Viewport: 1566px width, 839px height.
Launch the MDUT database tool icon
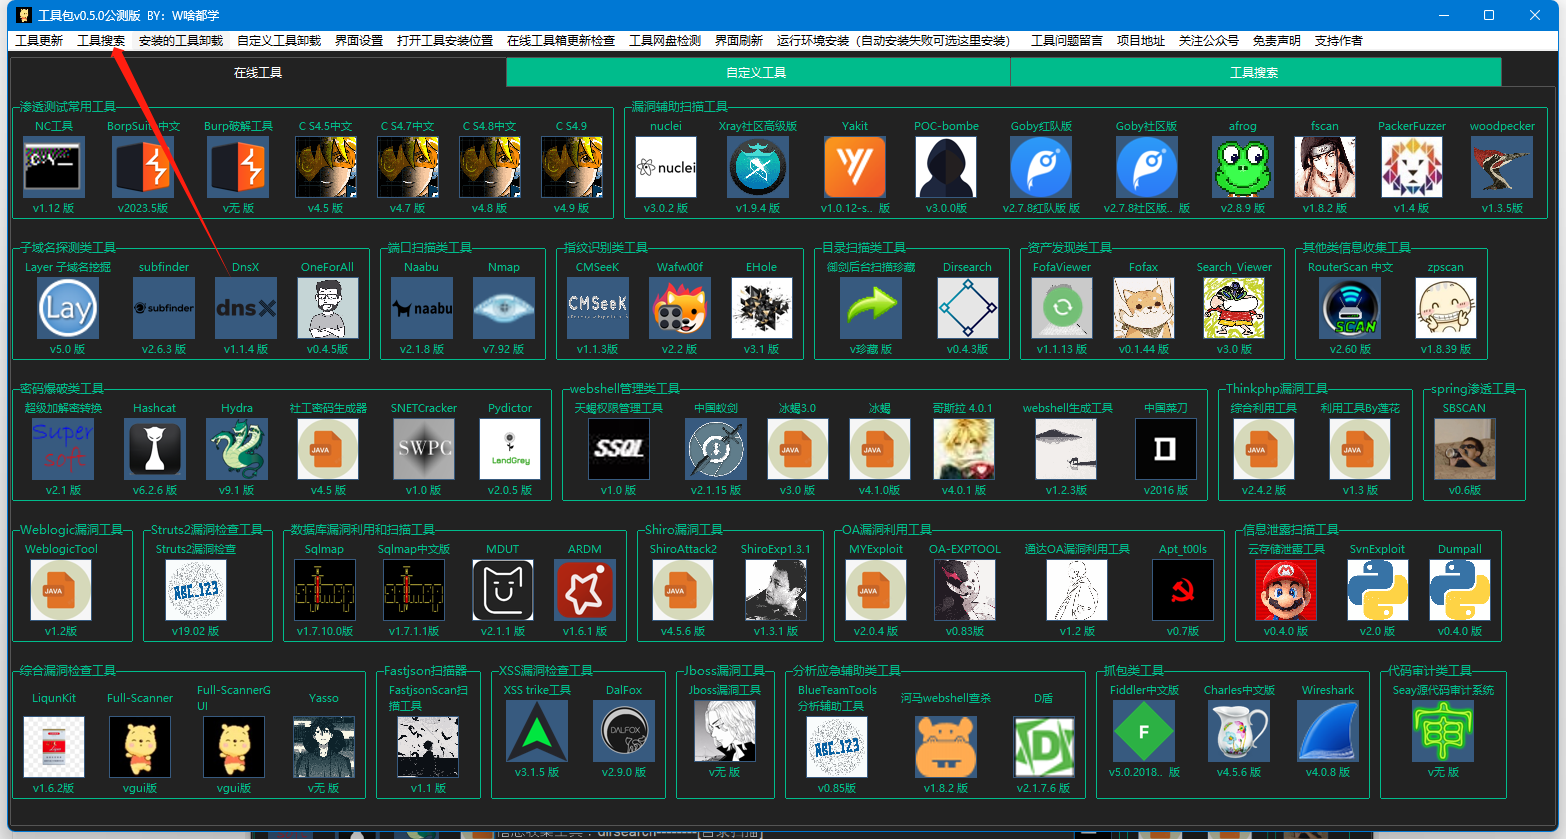click(503, 590)
